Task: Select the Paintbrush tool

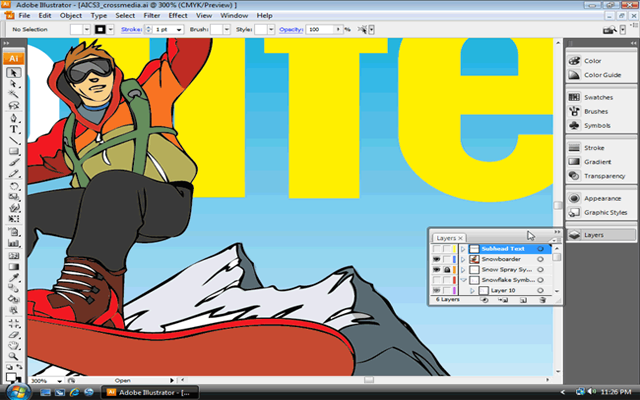Action: (x=13, y=162)
